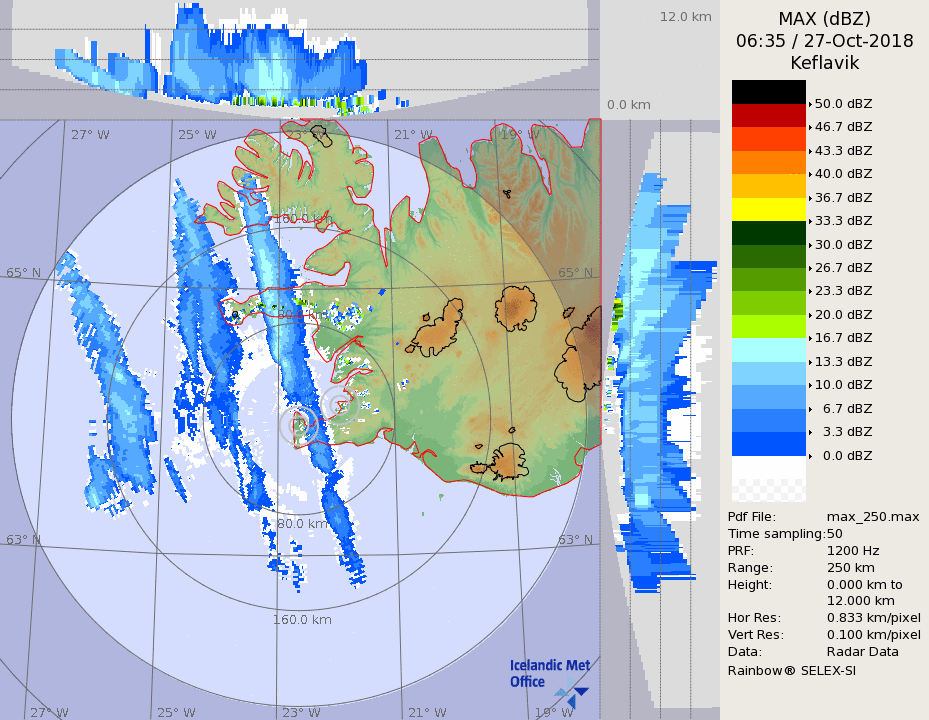Choose the dark green 30.0 dBZ swatch
This screenshot has height=720, width=929.
pos(768,232)
